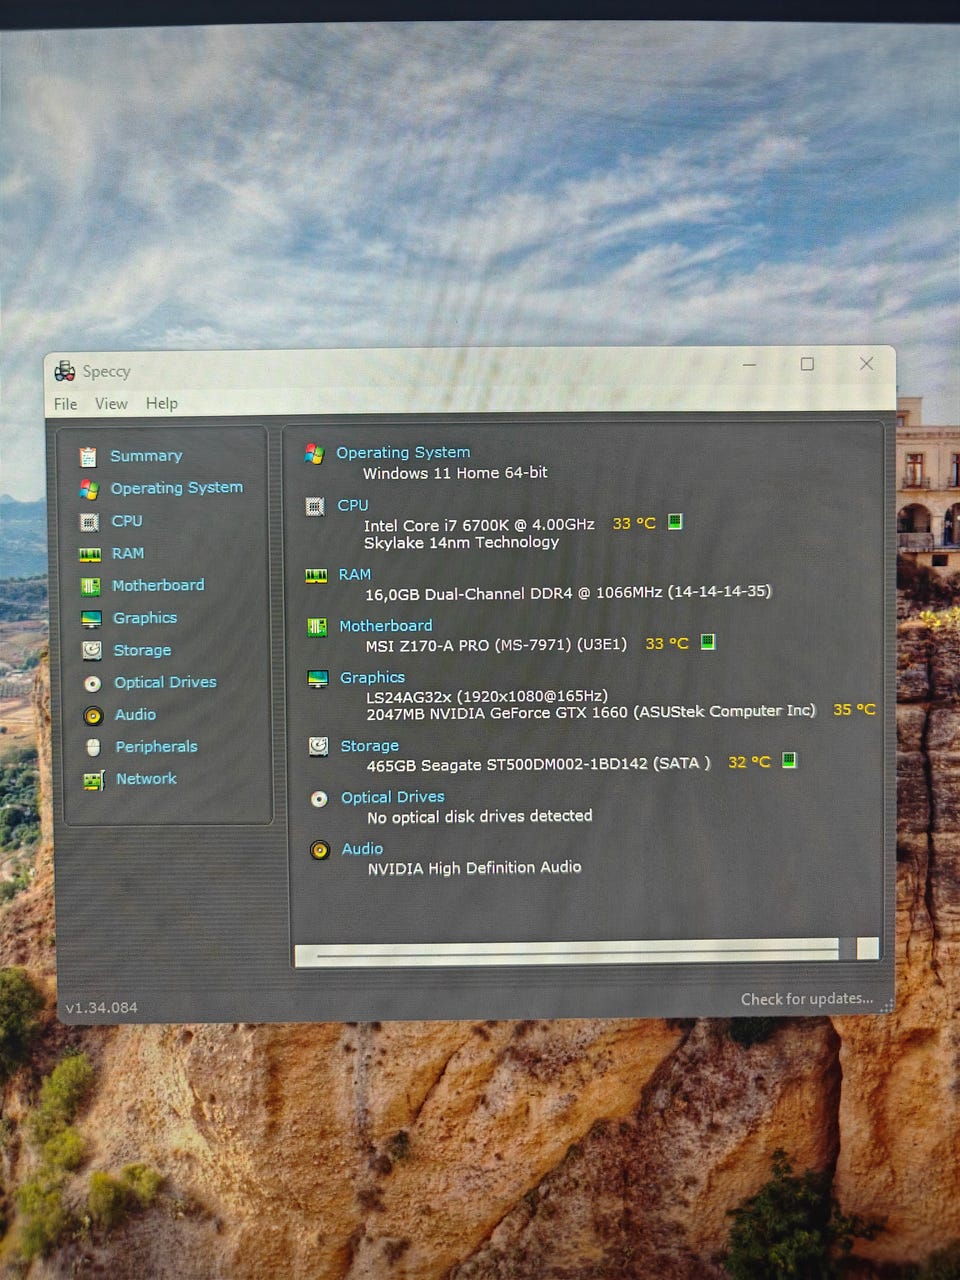Click the version label v1.34.084

pos(102,1008)
